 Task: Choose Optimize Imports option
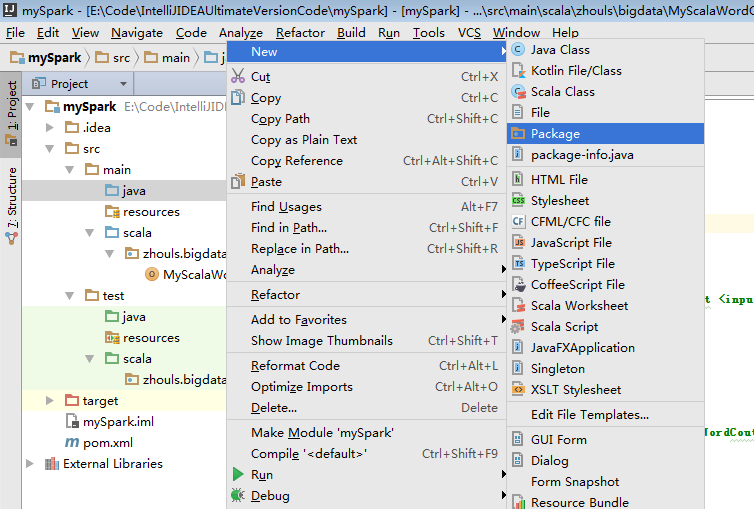(366, 387)
